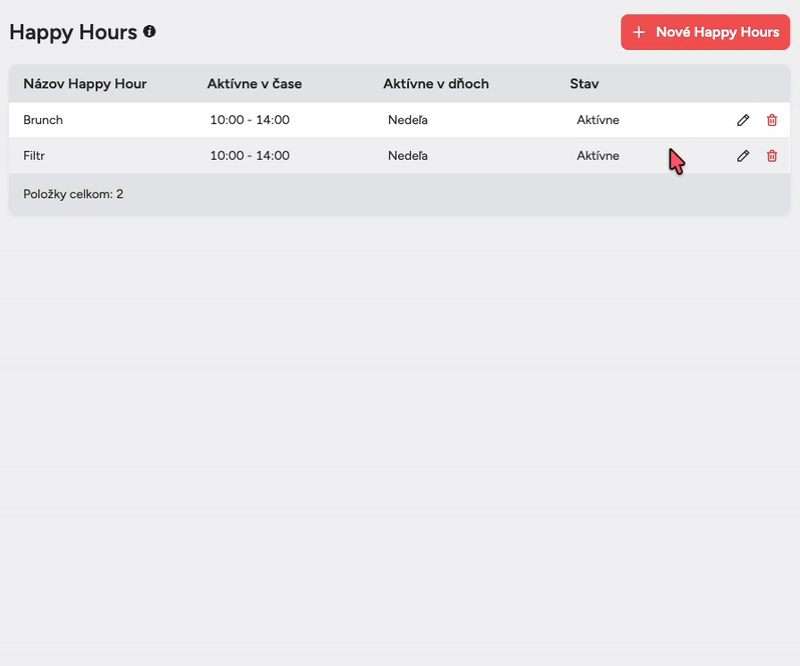Click the 10:00 - 14:00 time in Brunch row
Viewport: 800px width, 666px height.
click(250, 120)
